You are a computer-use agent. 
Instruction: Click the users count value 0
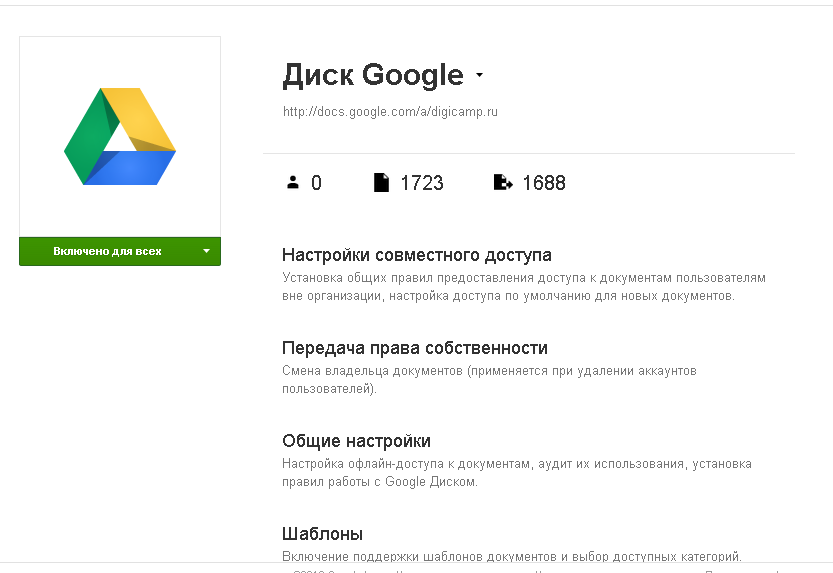[316, 183]
